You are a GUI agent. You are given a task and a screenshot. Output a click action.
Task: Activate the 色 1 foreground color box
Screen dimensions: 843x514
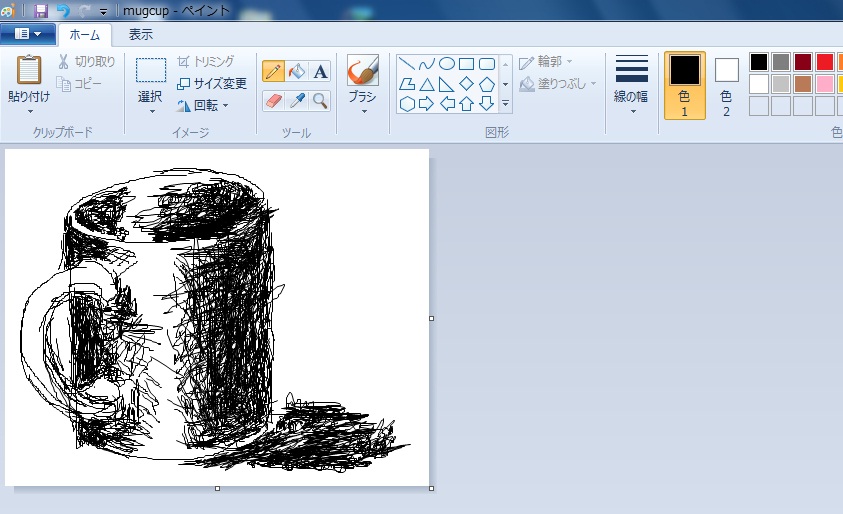685,84
